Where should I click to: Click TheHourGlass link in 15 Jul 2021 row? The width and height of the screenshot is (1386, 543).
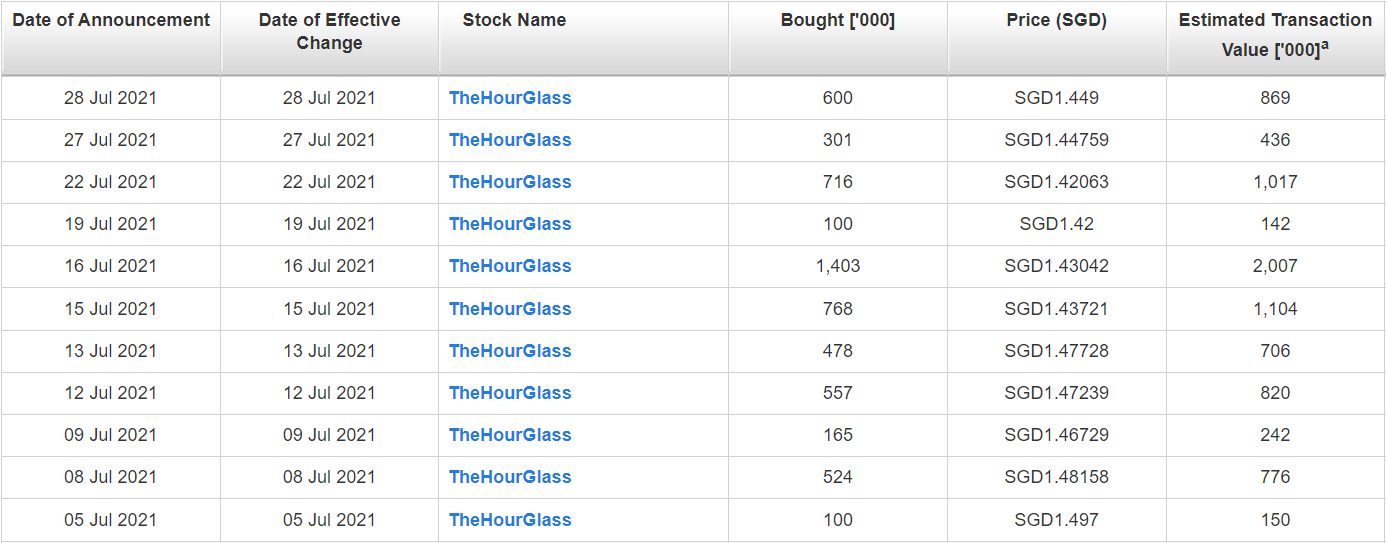pyautogui.click(x=510, y=309)
